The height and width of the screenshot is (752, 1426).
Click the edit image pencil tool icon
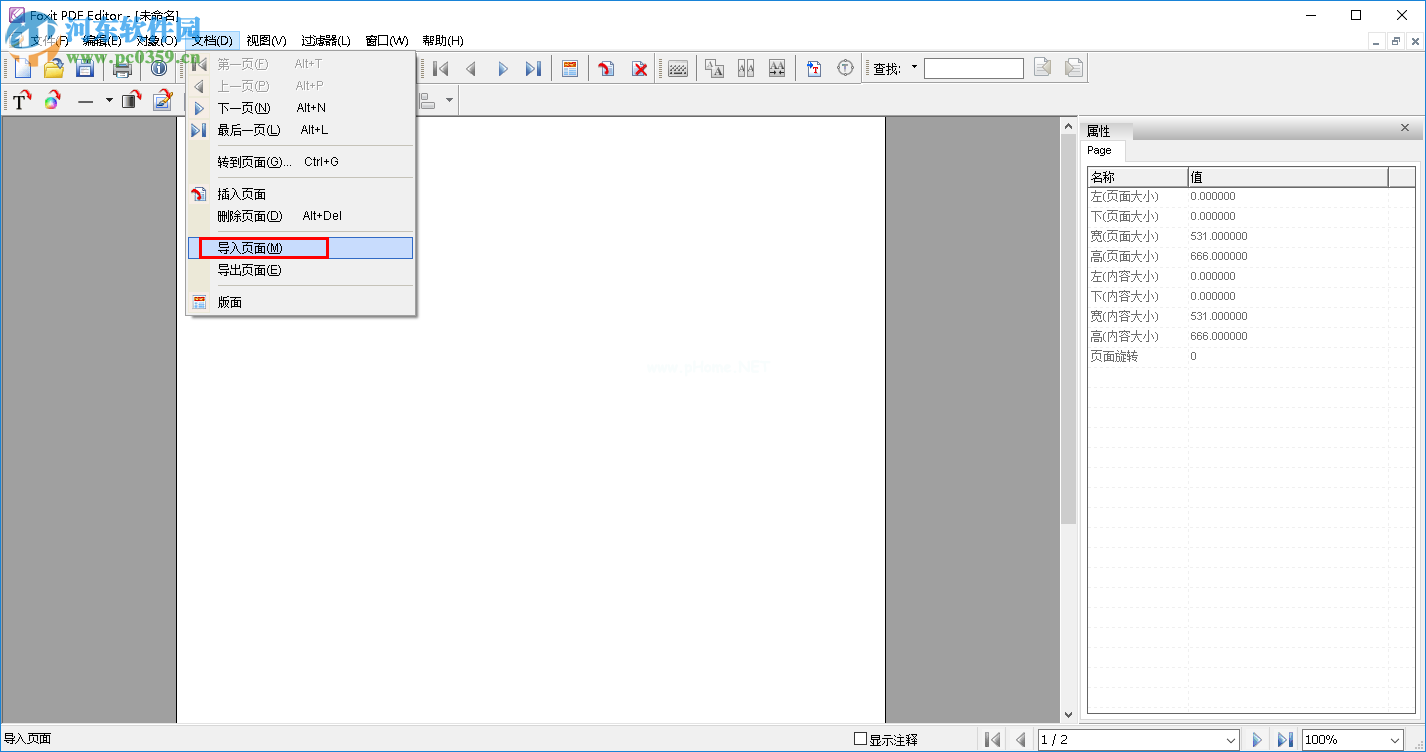tap(162, 100)
